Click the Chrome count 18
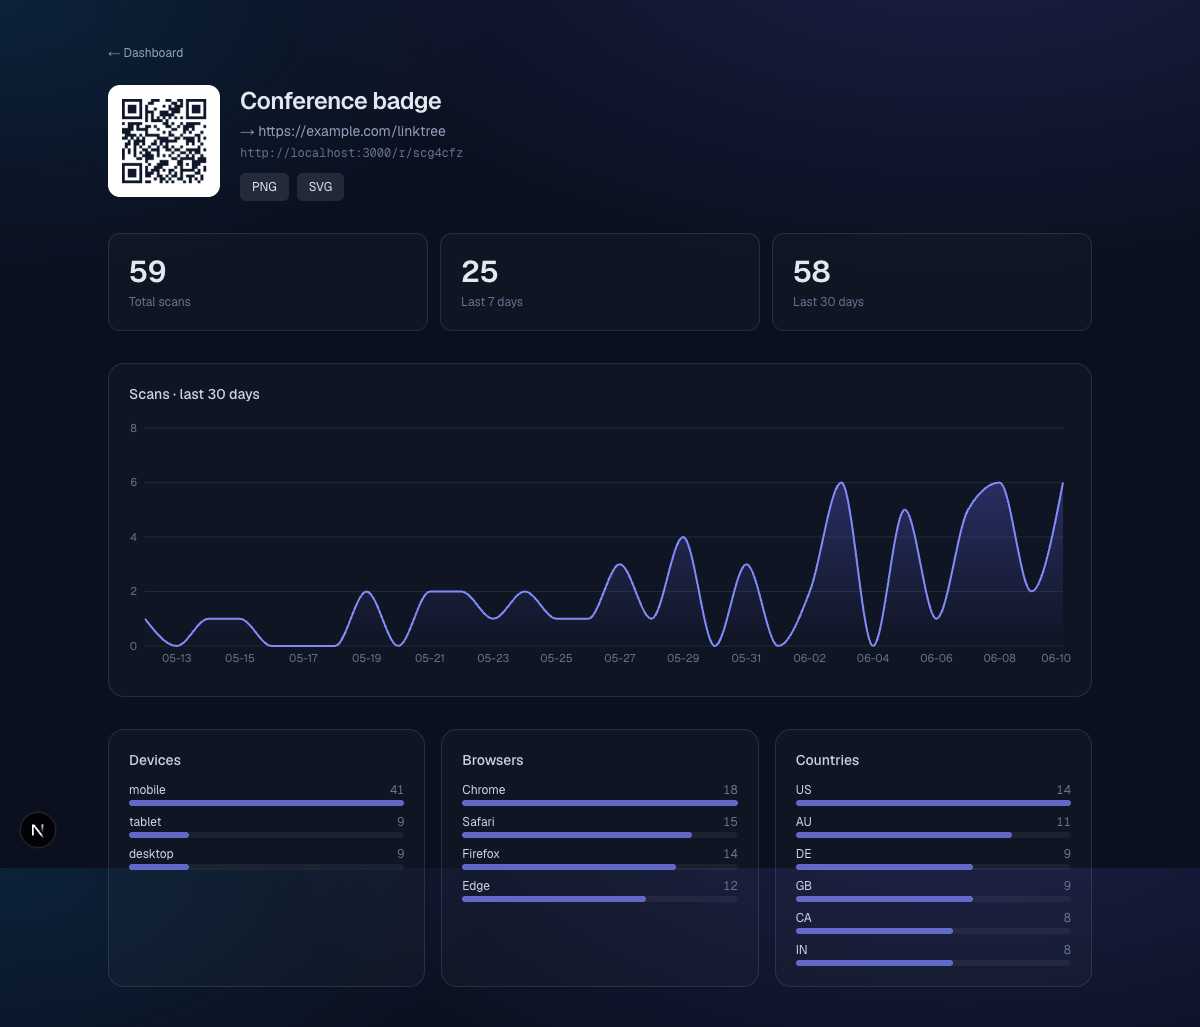This screenshot has height=1027, width=1200. pyautogui.click(x=730, y=790)
